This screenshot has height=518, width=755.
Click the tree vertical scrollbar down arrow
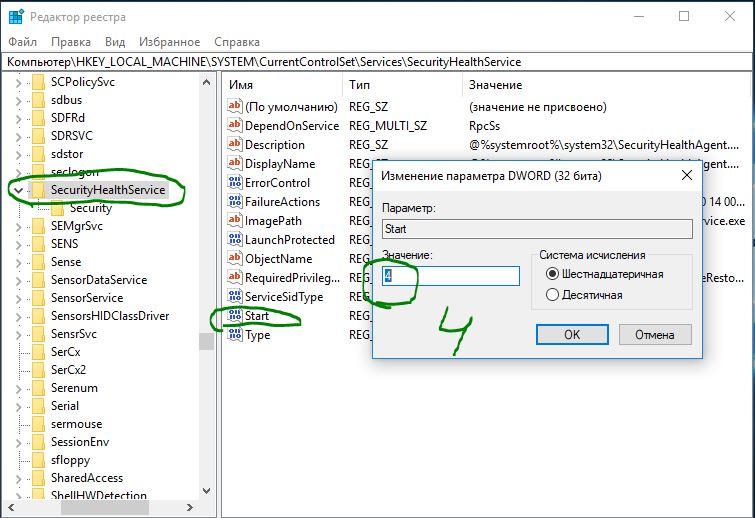[x=207, y=491]
